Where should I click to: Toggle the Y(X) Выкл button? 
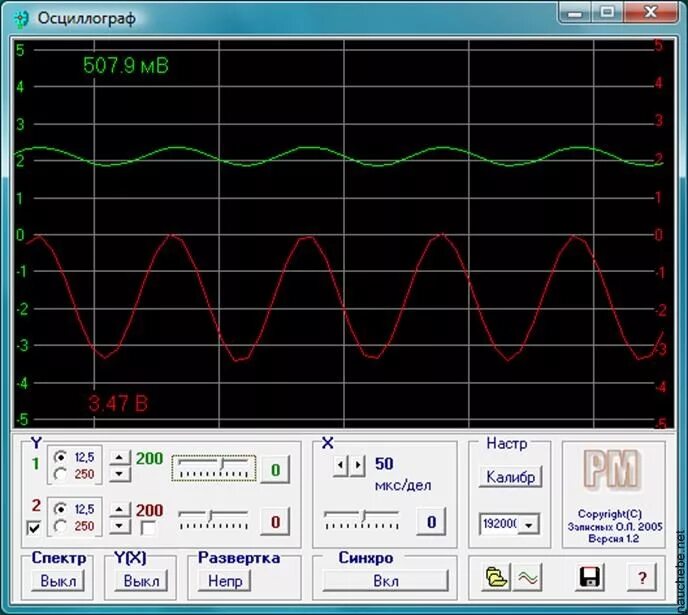click(x=141, y=581)
